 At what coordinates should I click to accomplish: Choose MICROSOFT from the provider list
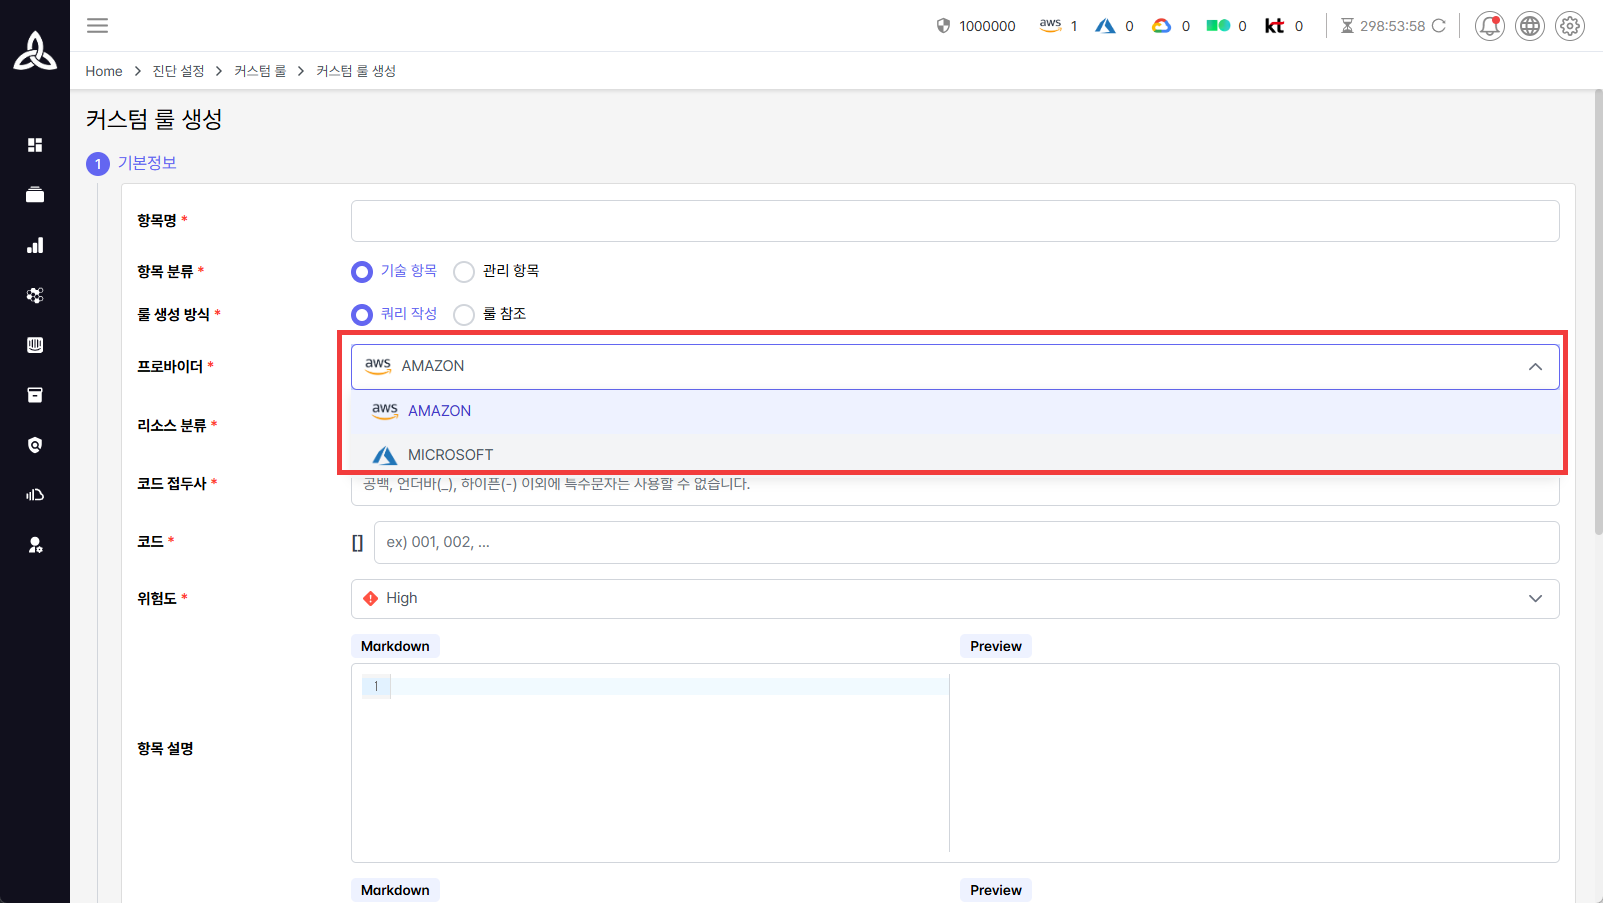coord(450,455)
